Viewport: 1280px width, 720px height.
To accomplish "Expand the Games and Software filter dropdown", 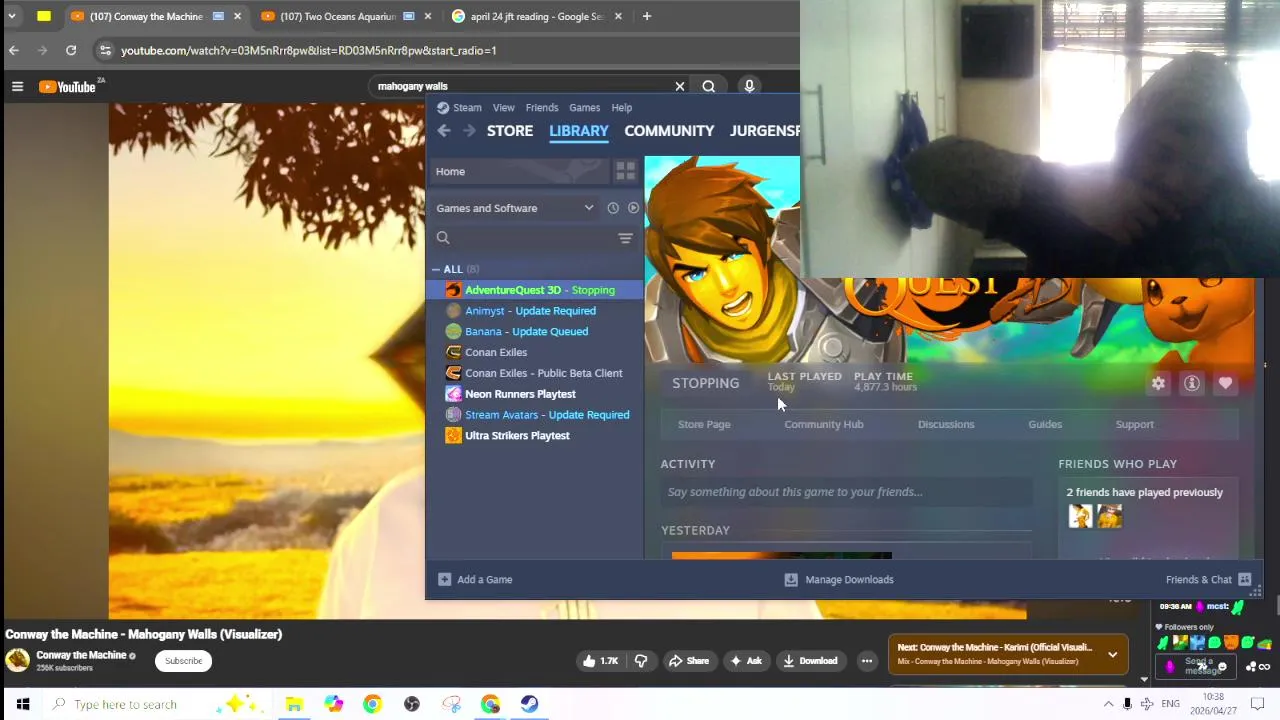I will (515, 208).
